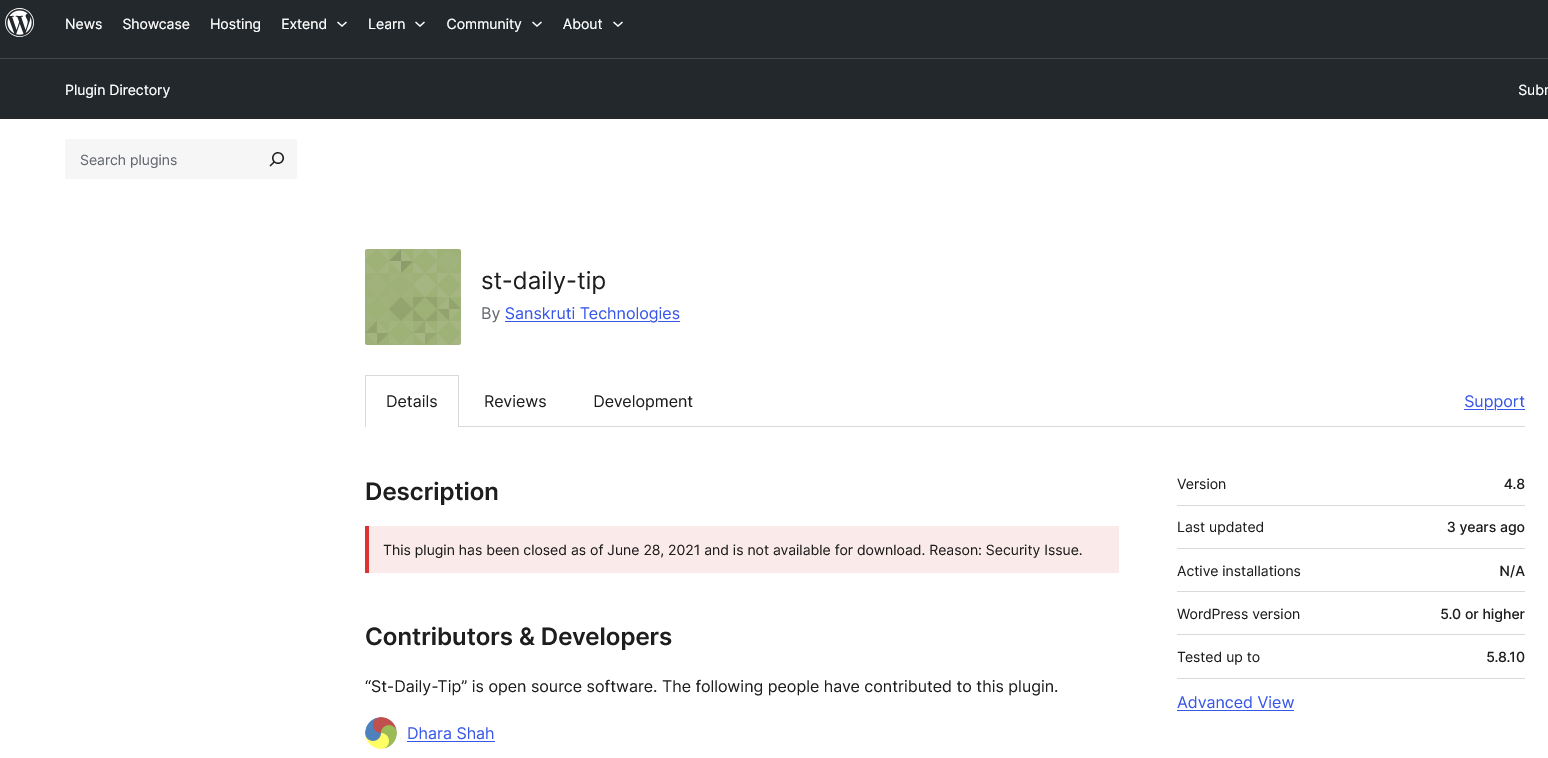
Task: Expand the Community dropdown menu
Action: pos(494,24)
